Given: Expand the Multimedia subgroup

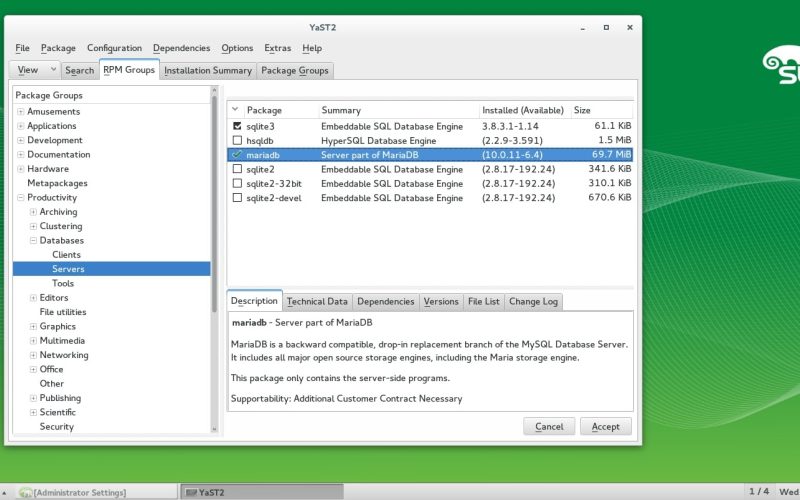Looking at the screenshot, I should point(33,340).
